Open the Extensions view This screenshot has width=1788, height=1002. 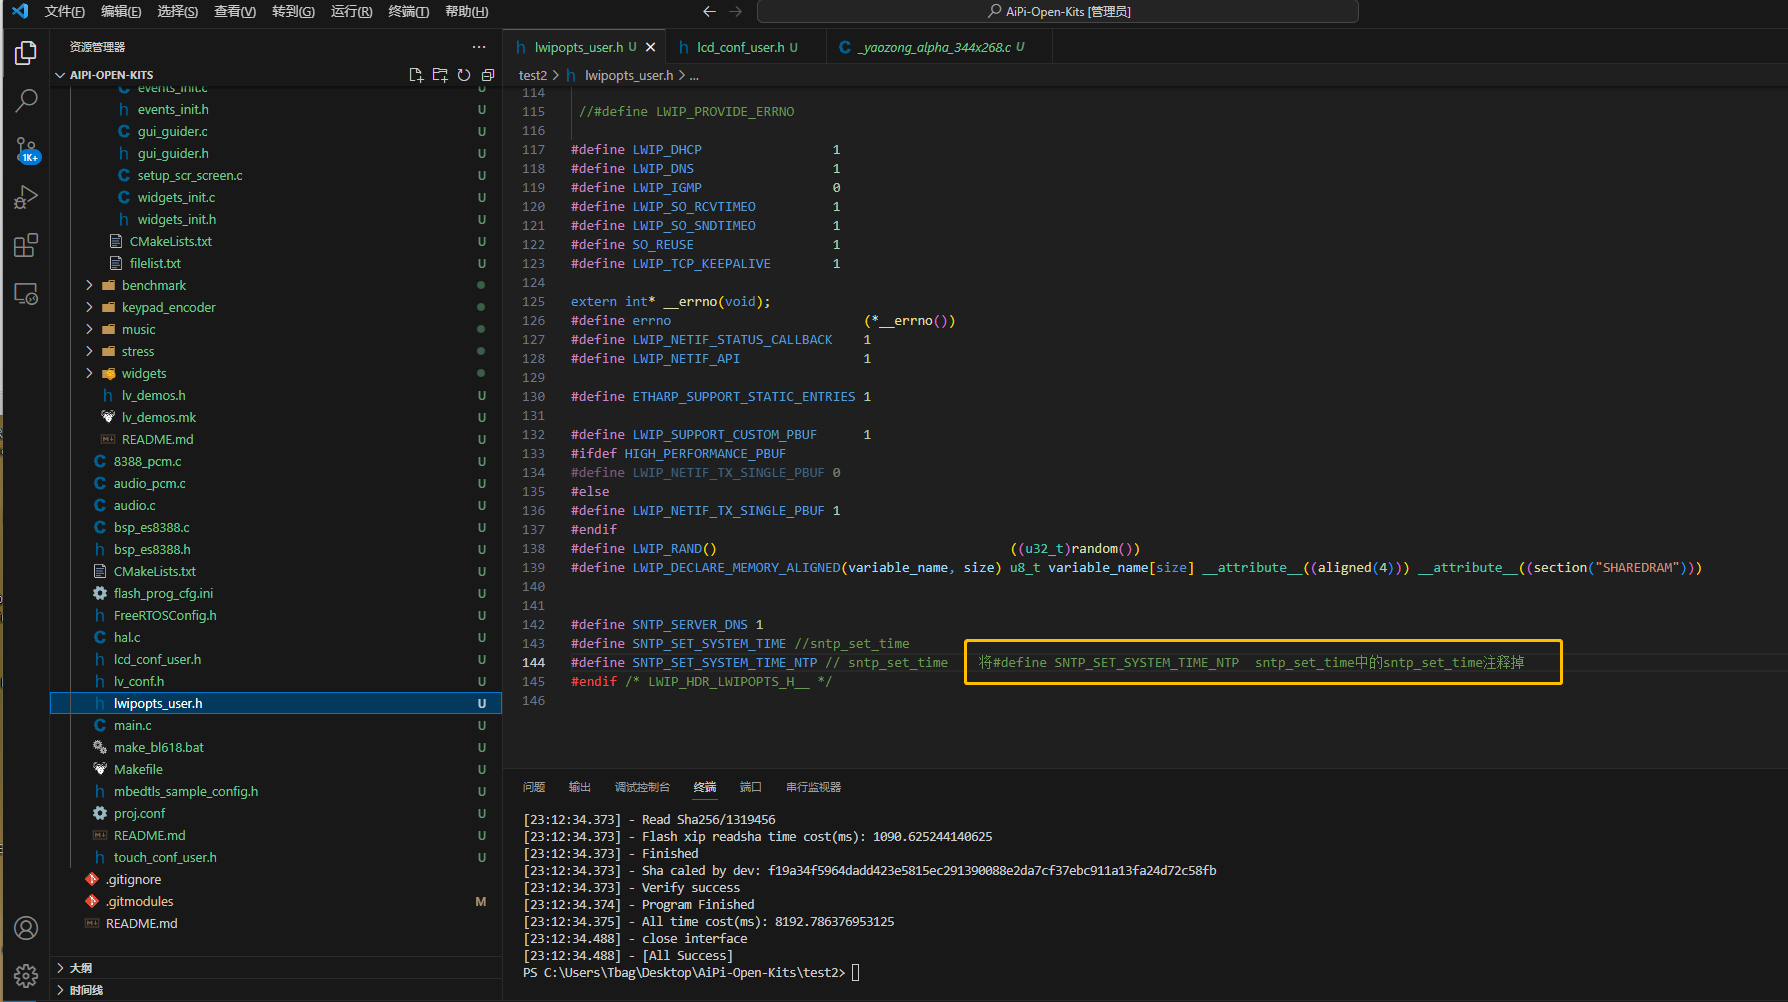point(26,246)
